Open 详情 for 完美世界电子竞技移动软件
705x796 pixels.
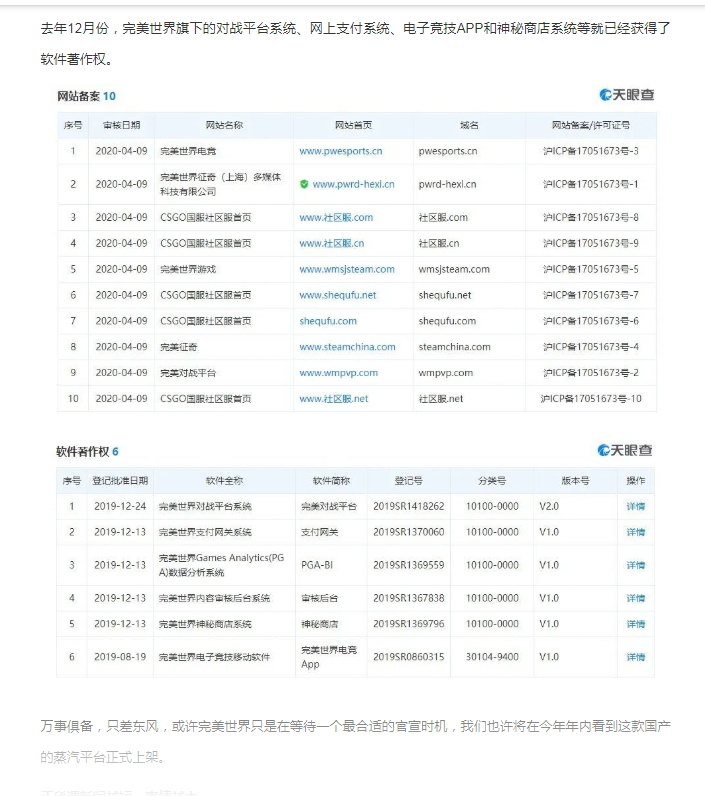click(635, 657)
